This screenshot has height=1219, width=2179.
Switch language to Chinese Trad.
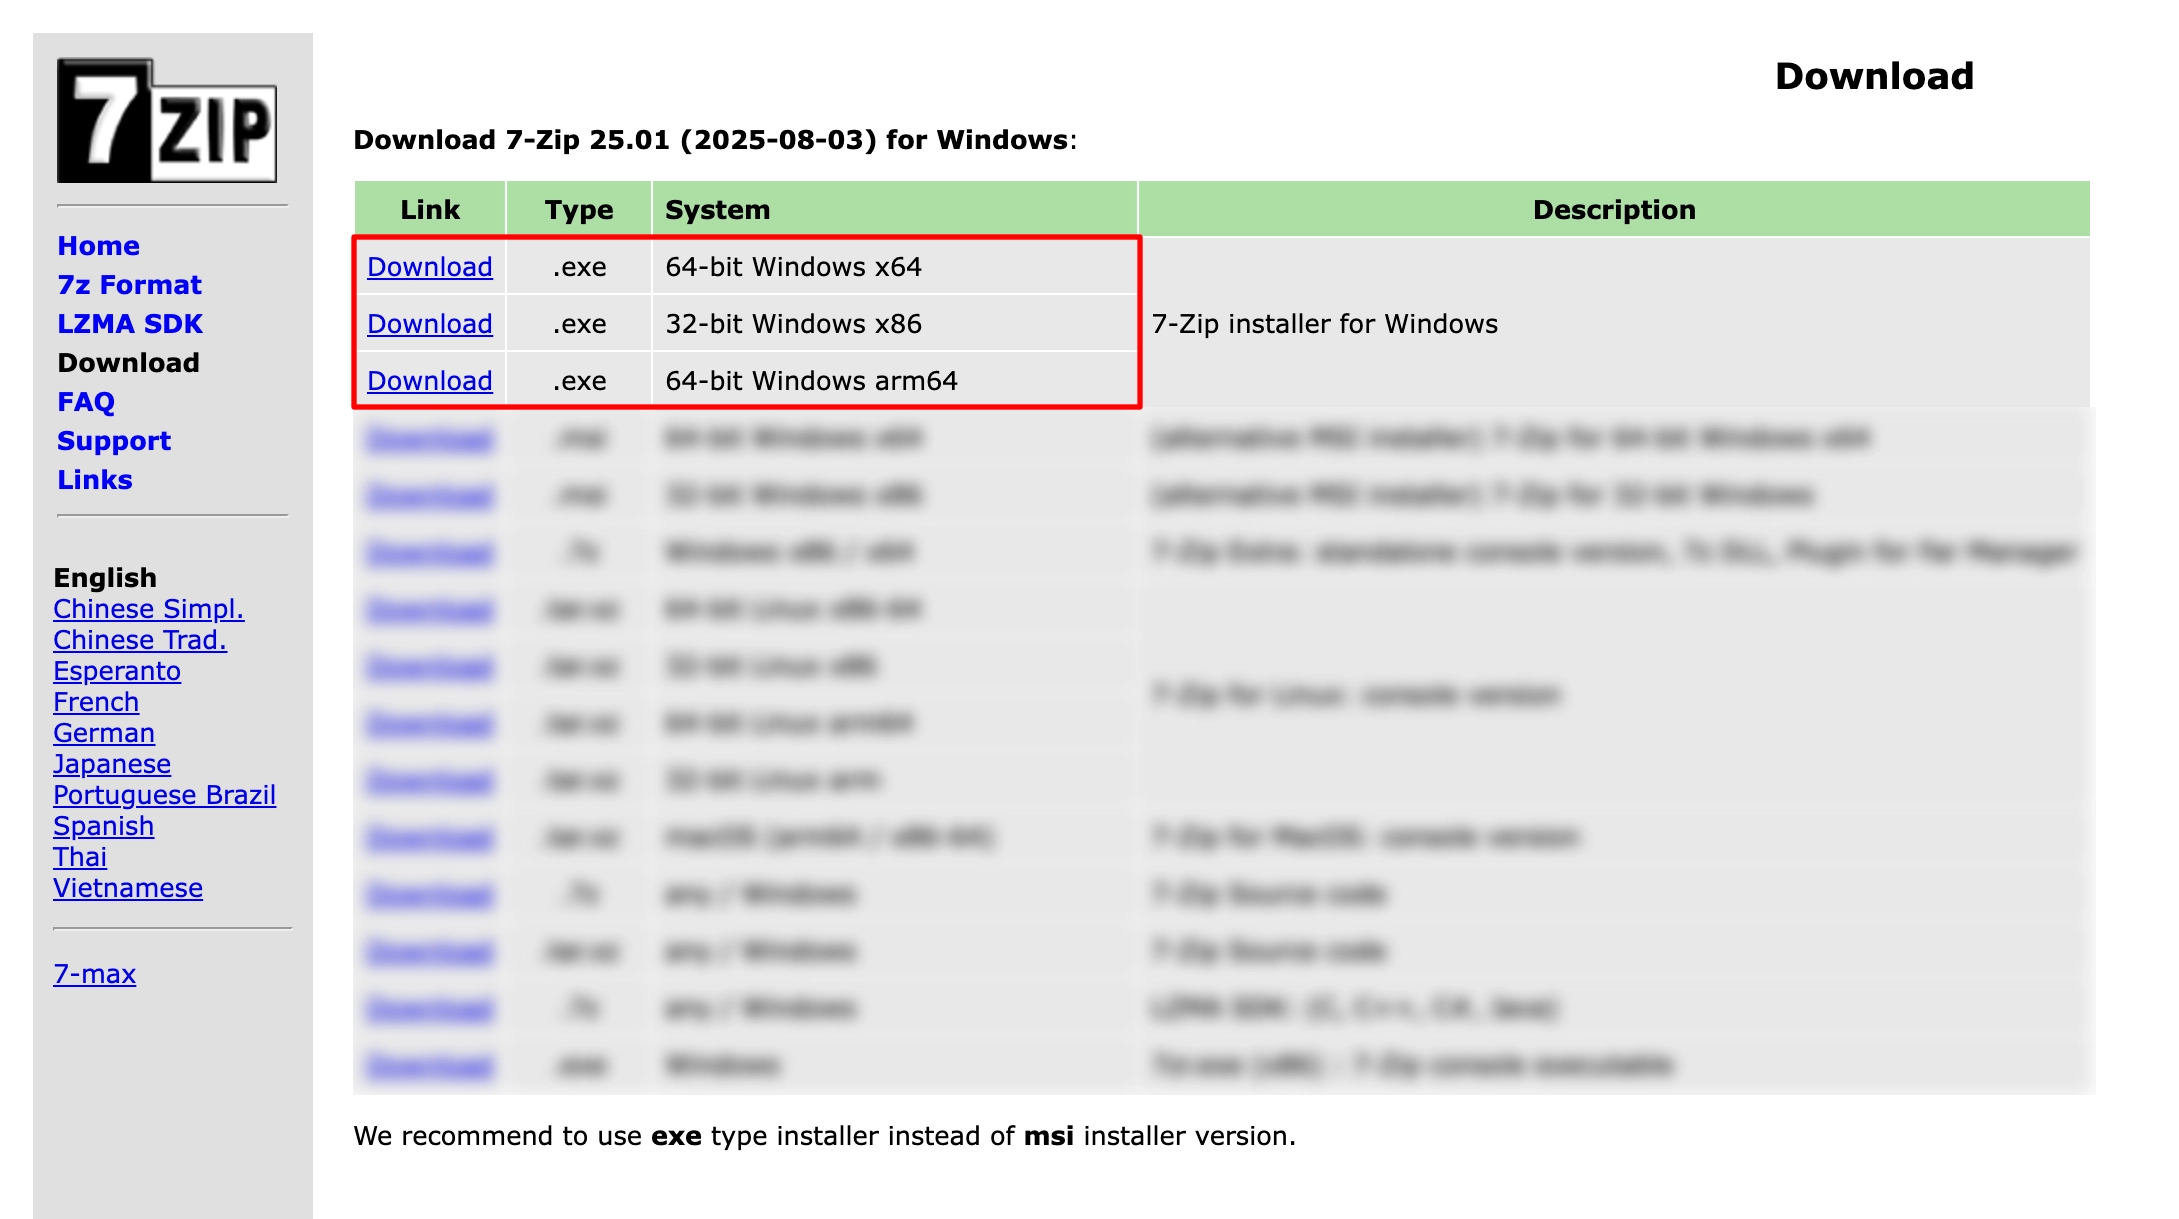pyautogui.click(x=140, y=640)
